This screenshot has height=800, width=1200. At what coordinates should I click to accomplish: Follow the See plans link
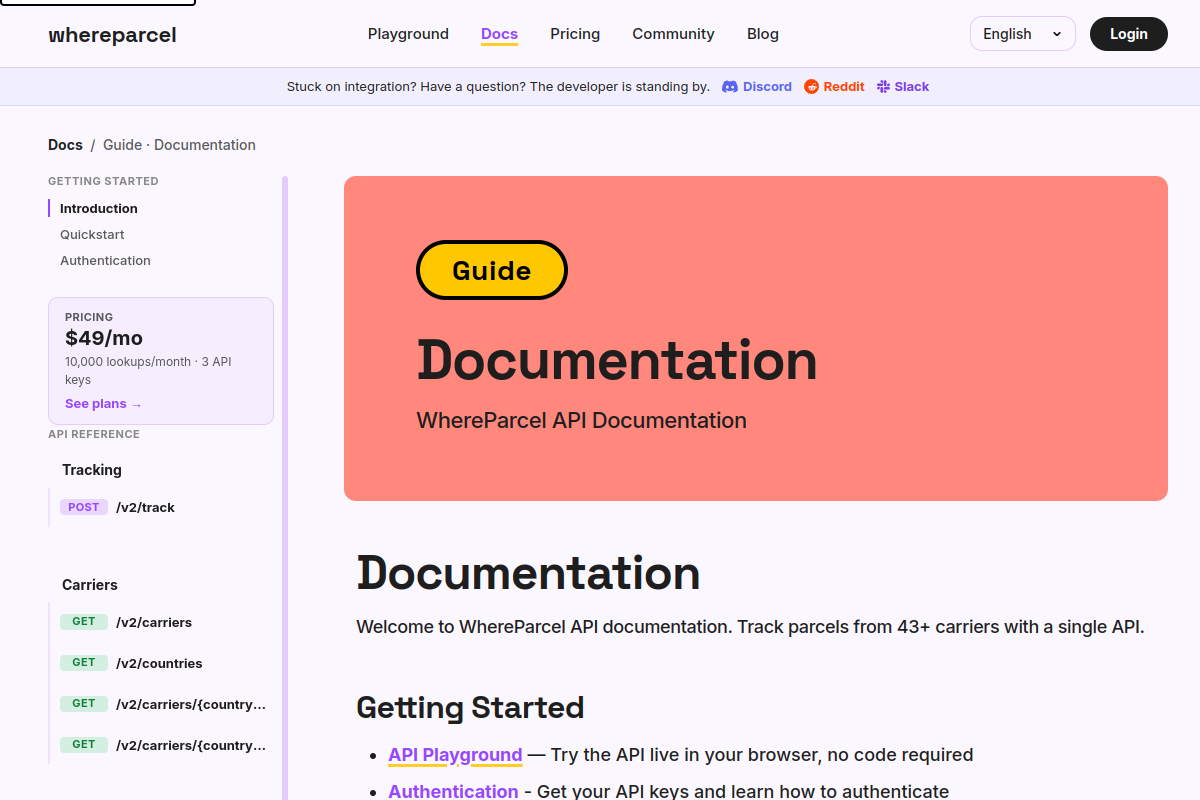point(104,404)
